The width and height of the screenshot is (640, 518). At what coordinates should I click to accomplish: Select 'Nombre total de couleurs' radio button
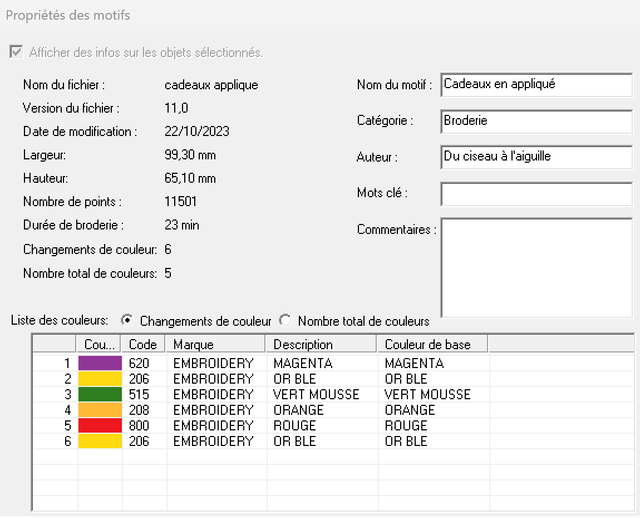pyautogui.click(x=285, y=321)
